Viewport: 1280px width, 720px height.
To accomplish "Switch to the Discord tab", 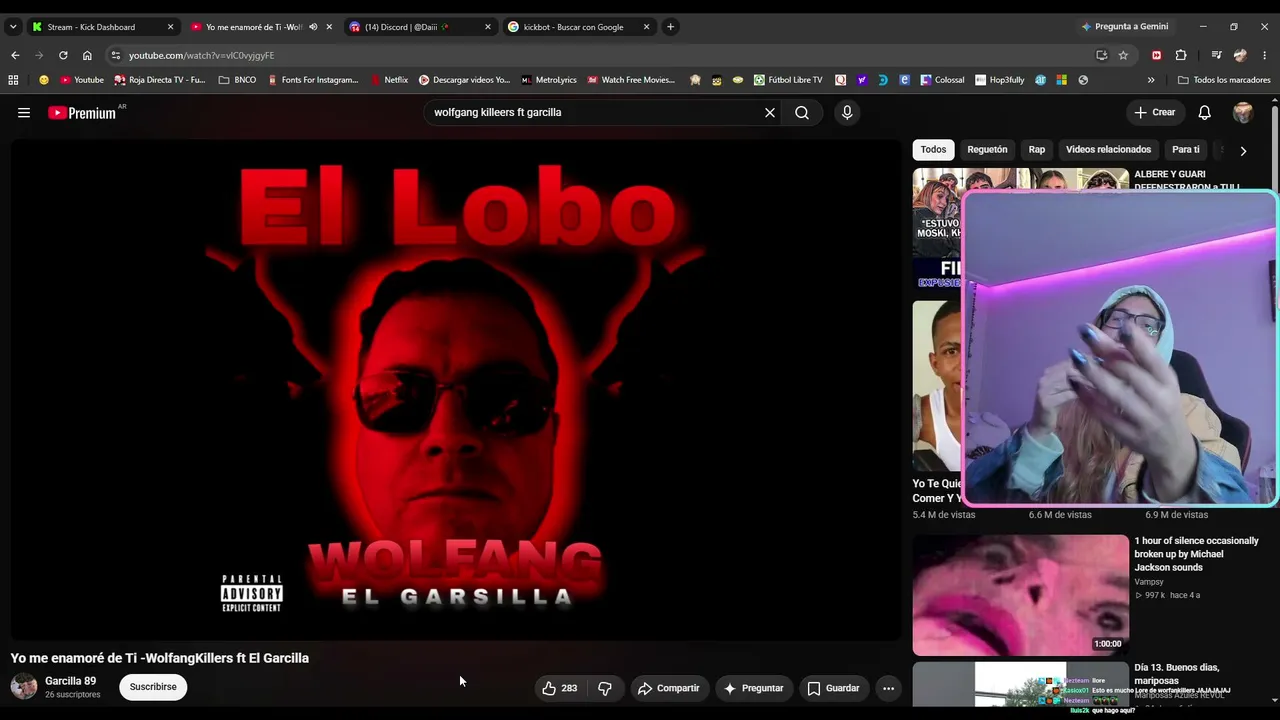I will pyautogui.click(x=420, y=27).
